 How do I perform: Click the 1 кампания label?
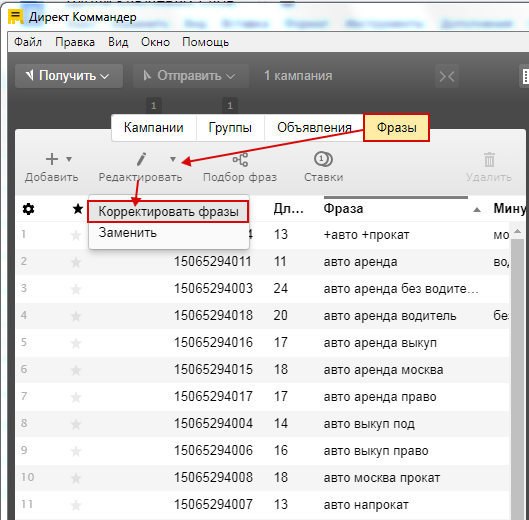tap(298, 76)
